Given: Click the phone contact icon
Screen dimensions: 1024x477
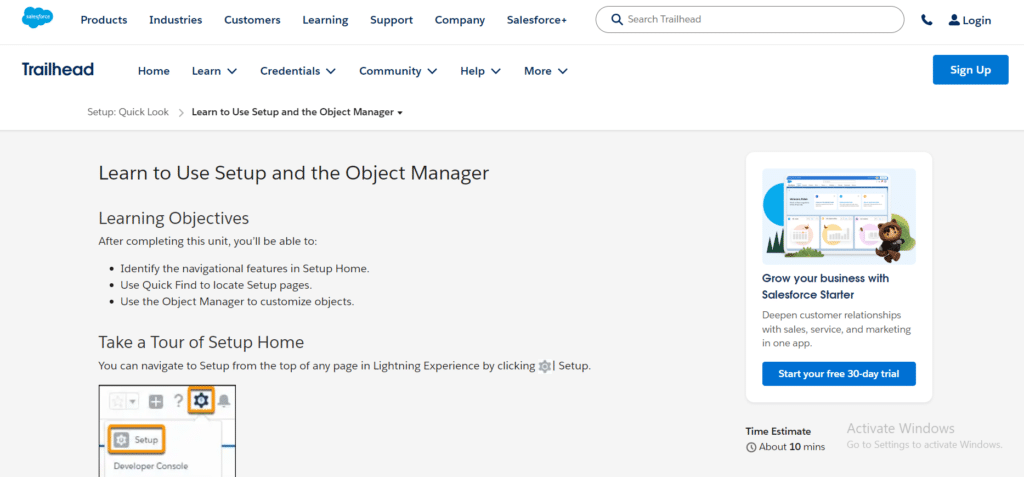Looking at the screenshot, I should [x=927, y=20].
